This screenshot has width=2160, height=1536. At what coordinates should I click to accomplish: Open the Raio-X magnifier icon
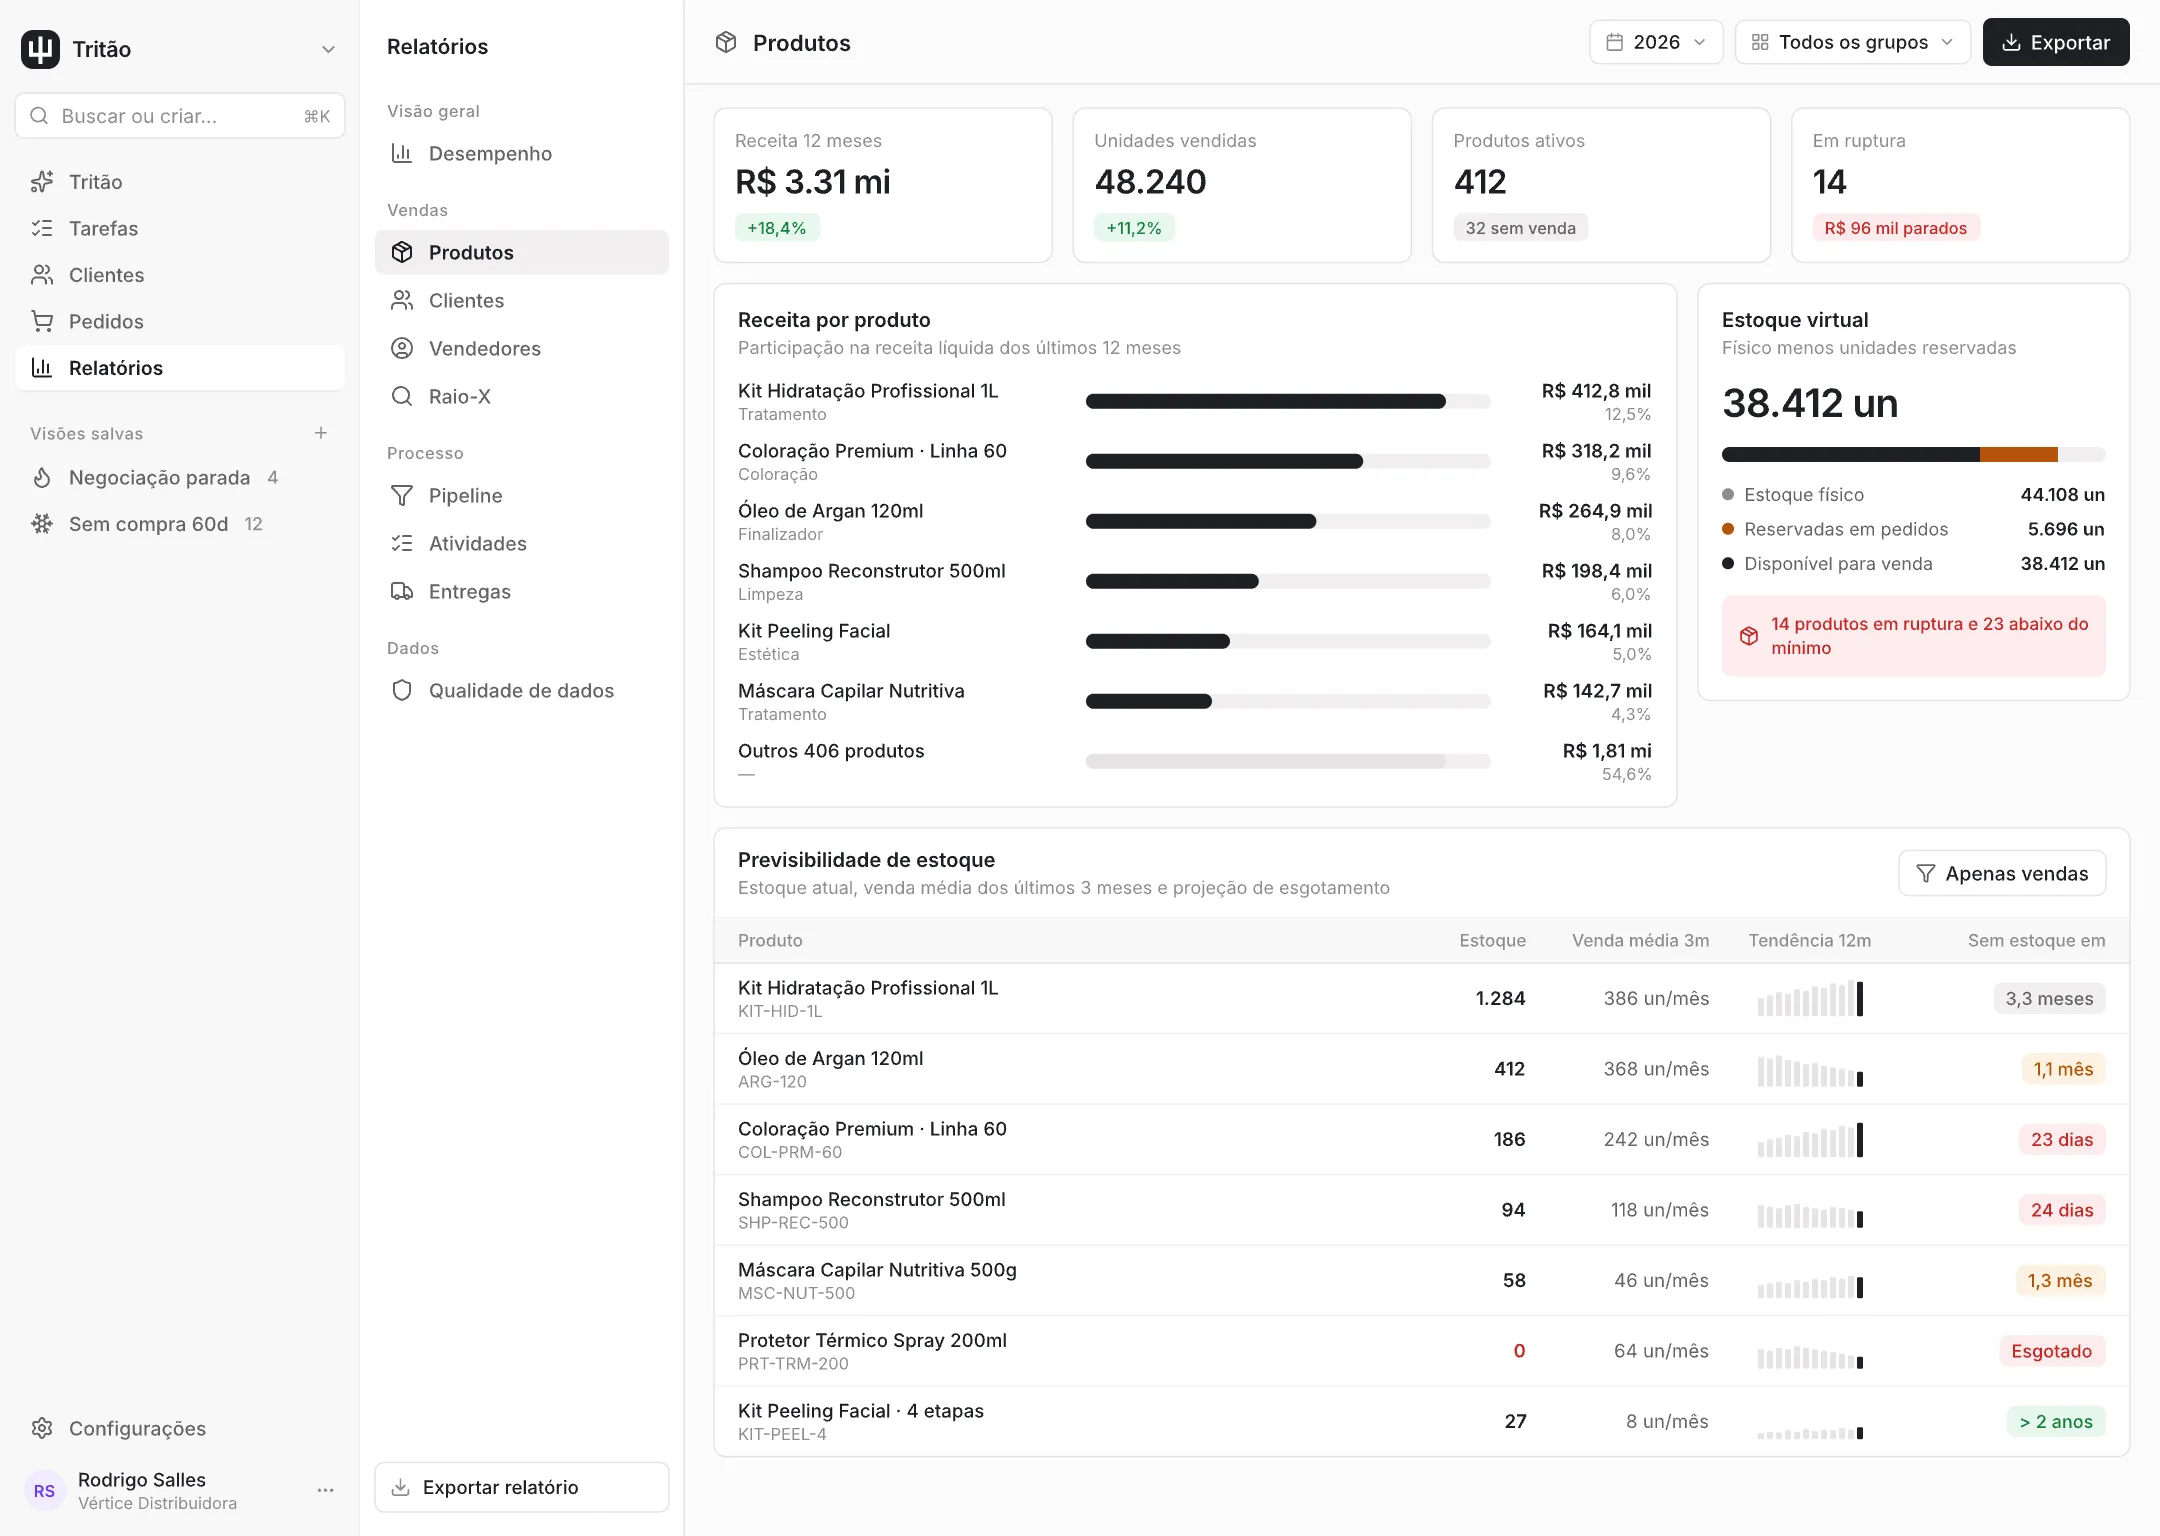pyautogui.click(x=402, y=396)
